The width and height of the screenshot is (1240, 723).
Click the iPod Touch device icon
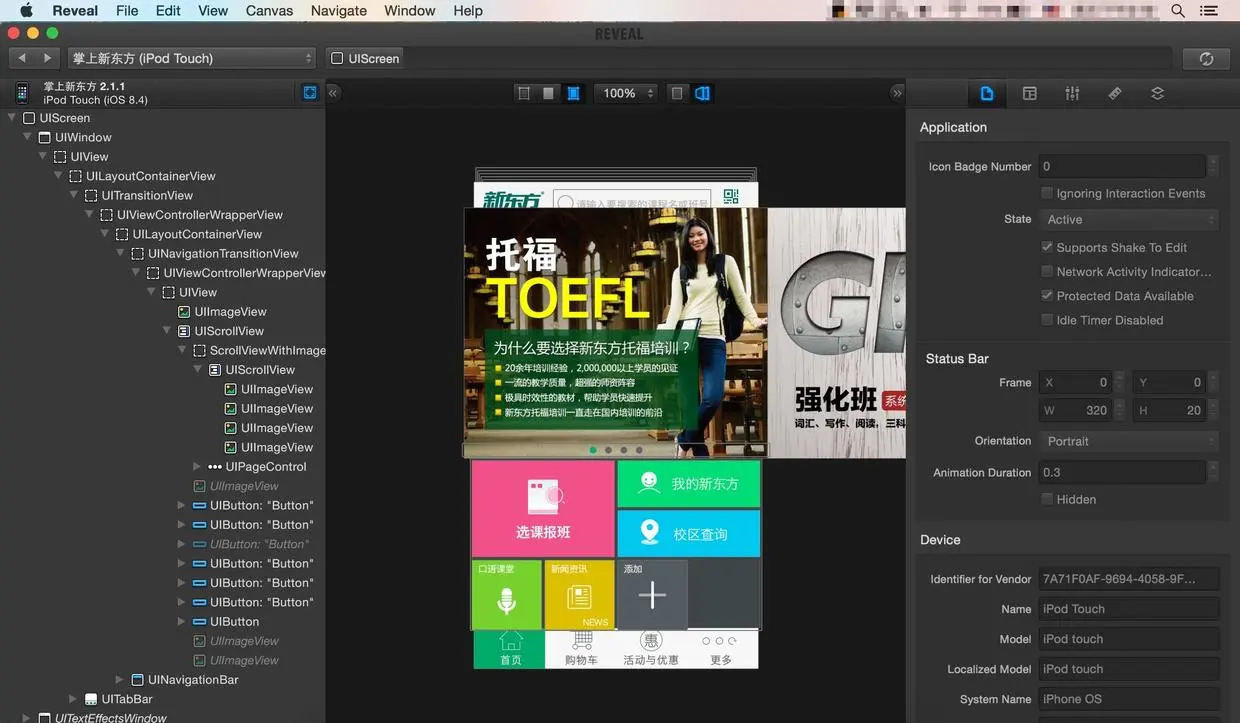(x=22, y=93)
